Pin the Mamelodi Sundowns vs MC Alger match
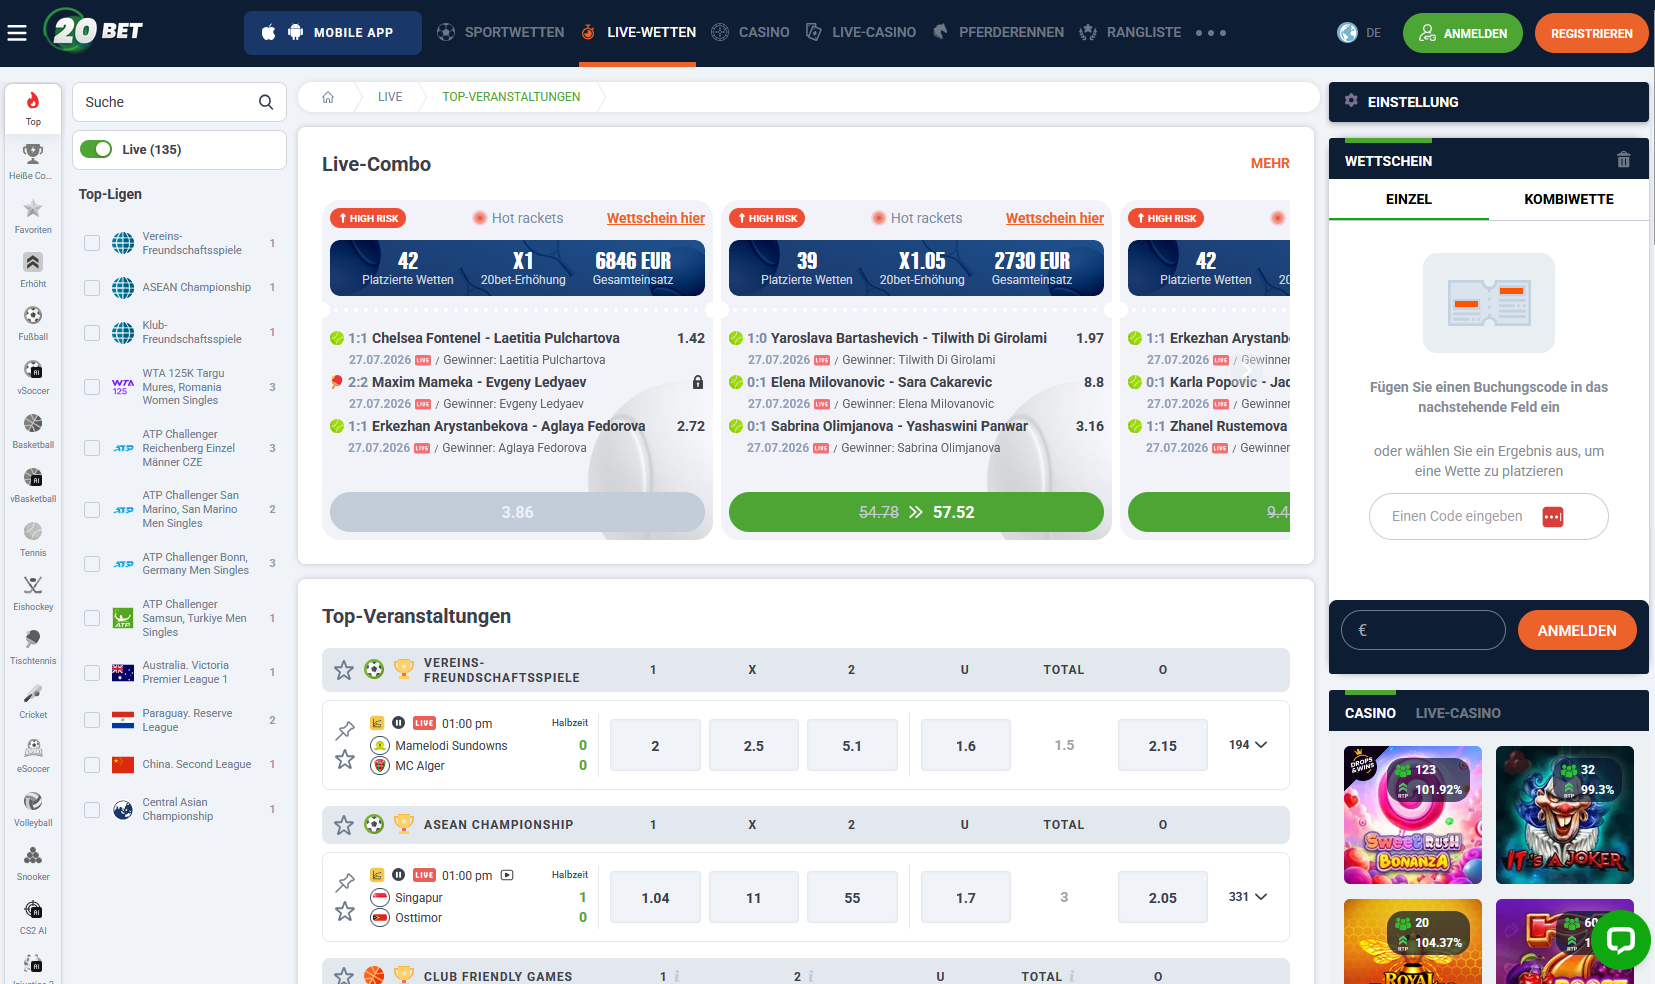Image resolution: width=1655 pixels, height=984 pixels. pyautogui.click(x=345, y=730)
